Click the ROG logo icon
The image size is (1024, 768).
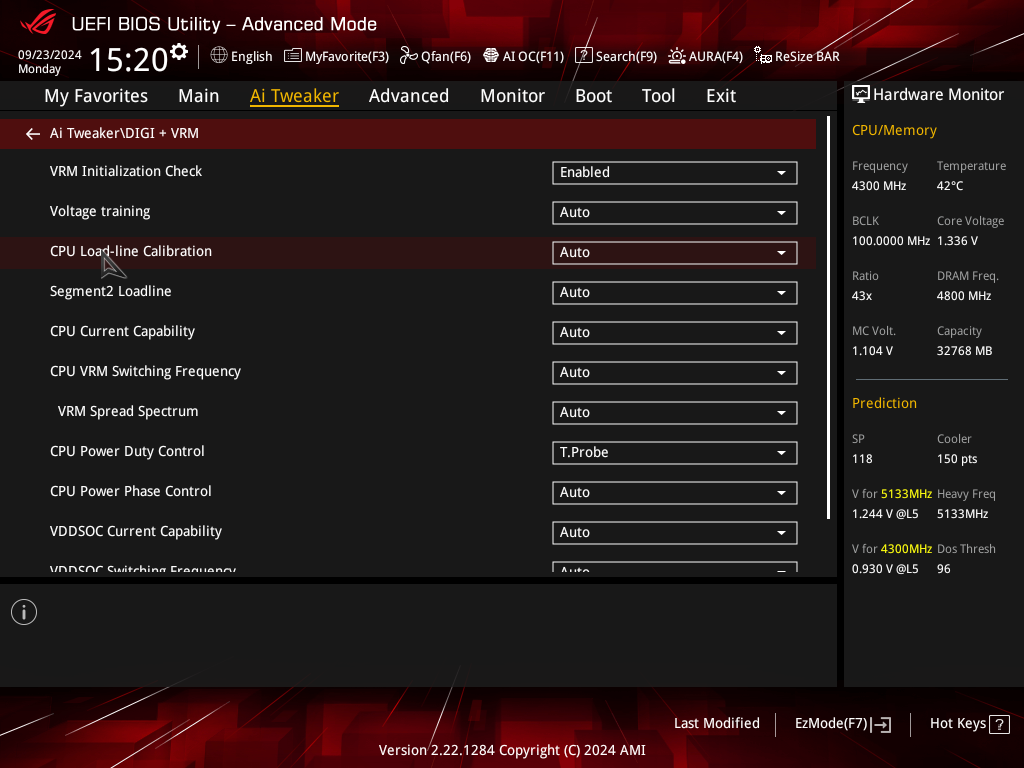[x=38, y=24]
